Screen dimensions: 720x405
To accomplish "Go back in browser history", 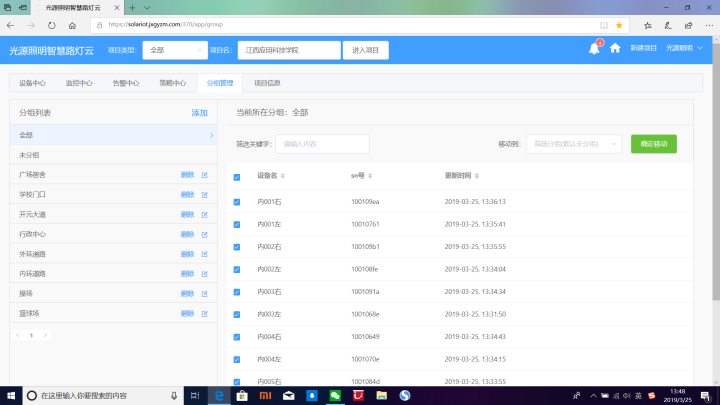I will click(x=11, y=25).
